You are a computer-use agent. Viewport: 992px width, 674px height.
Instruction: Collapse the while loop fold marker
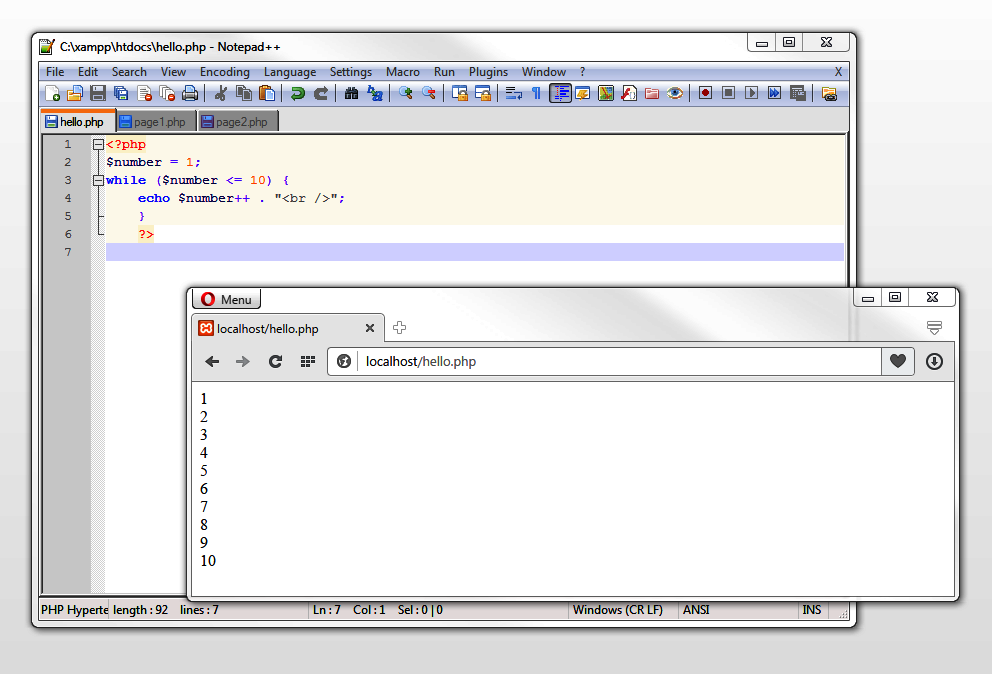coord(98,181)
